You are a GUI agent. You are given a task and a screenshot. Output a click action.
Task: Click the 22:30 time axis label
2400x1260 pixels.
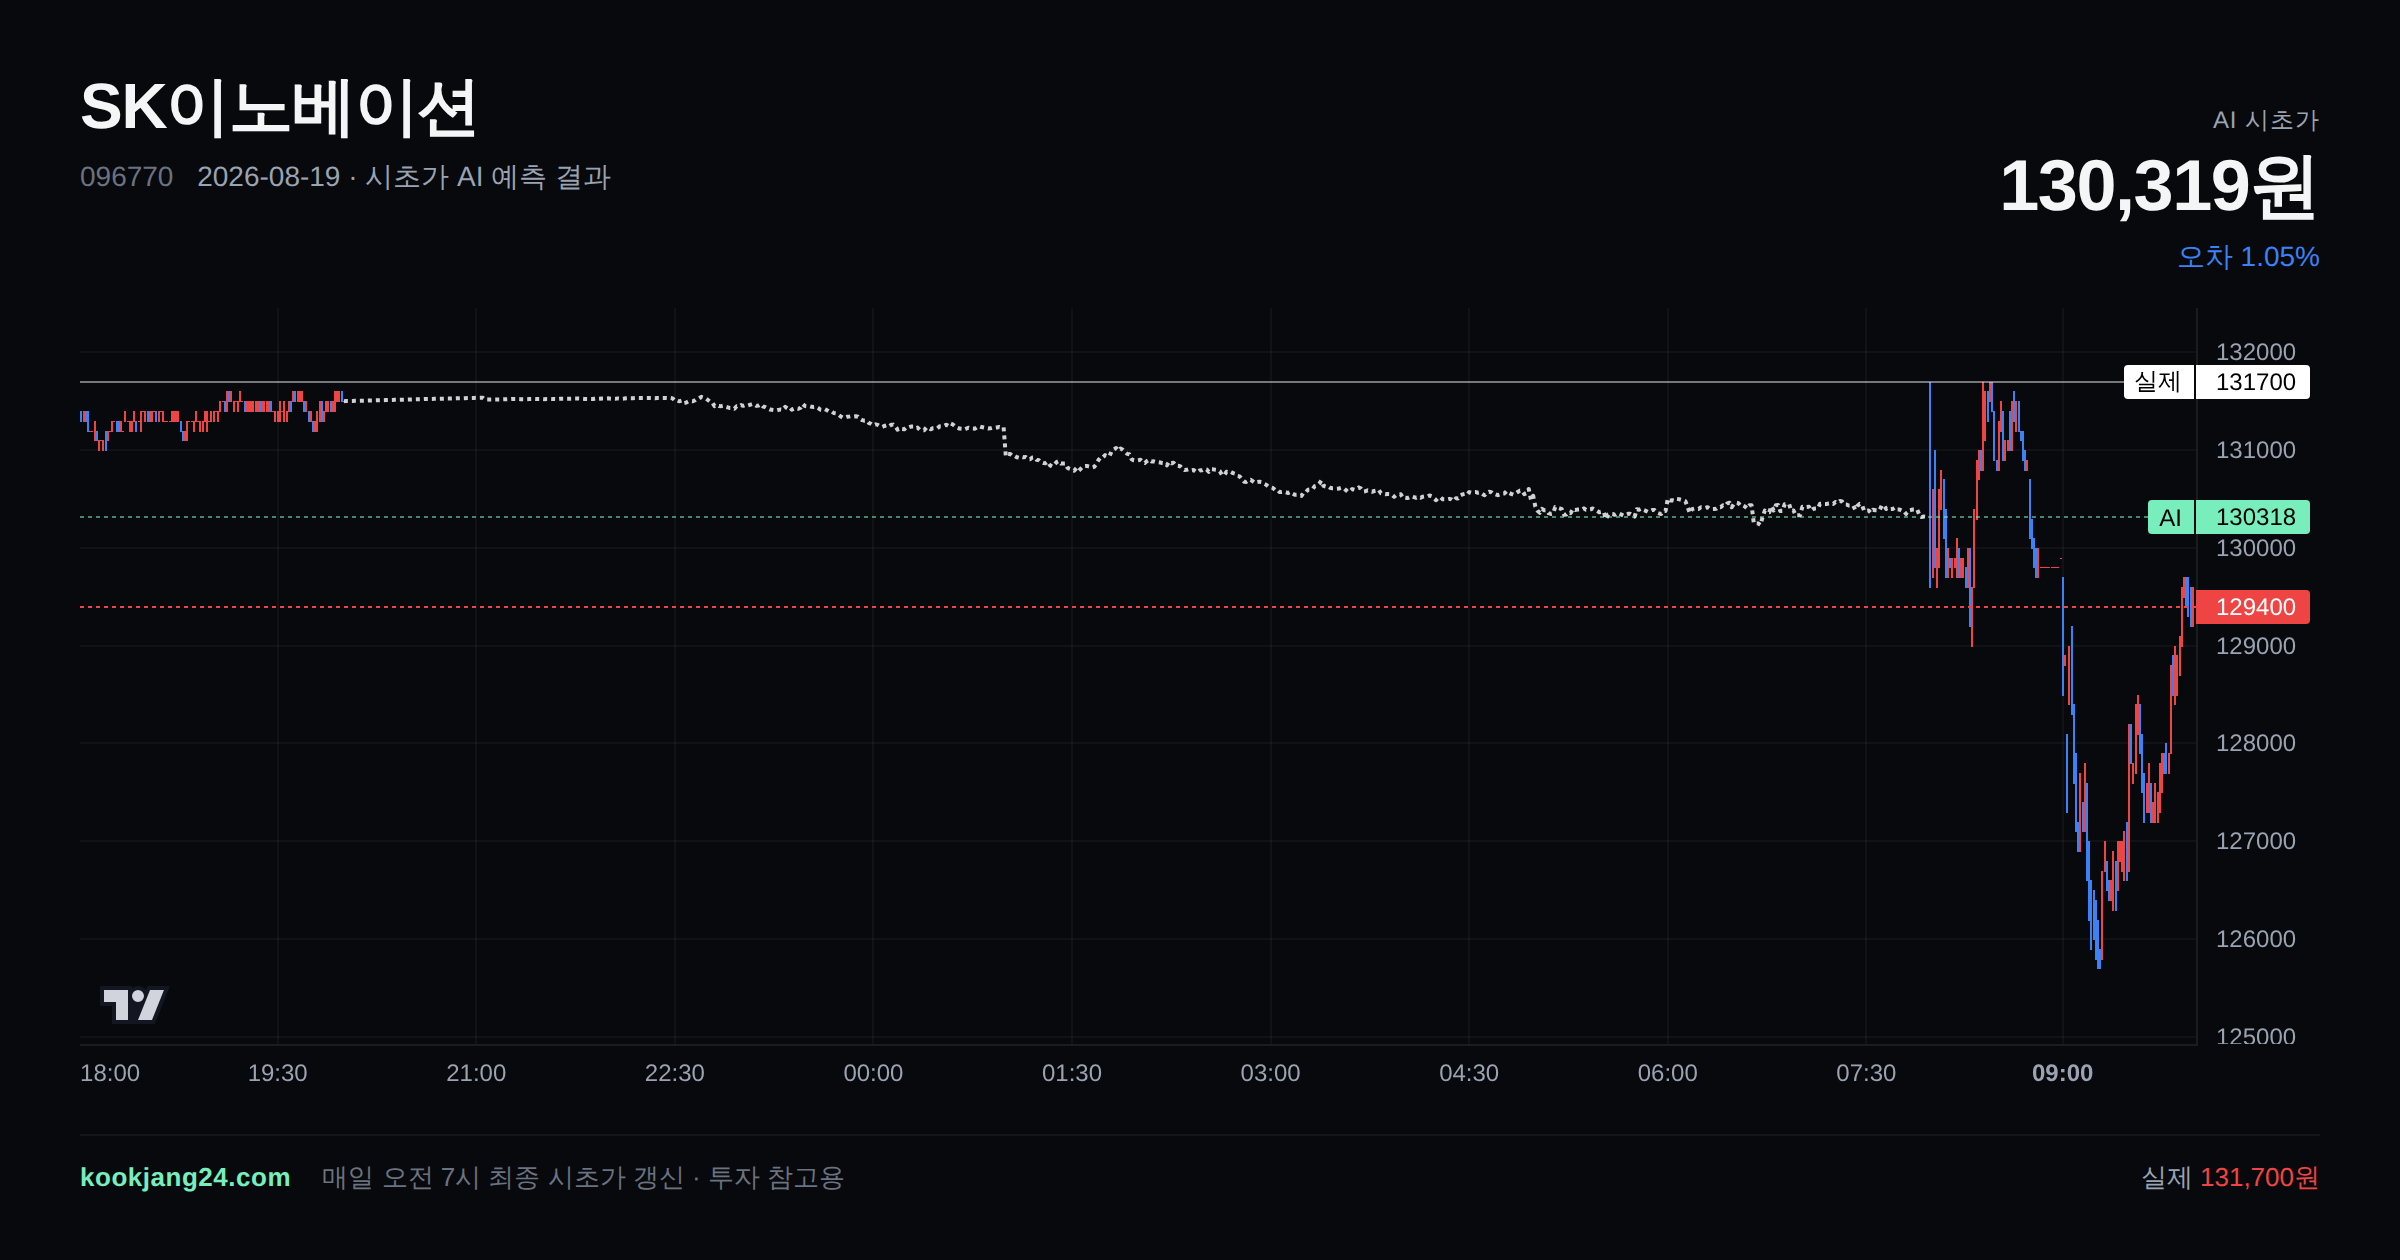coord(675,1073)
